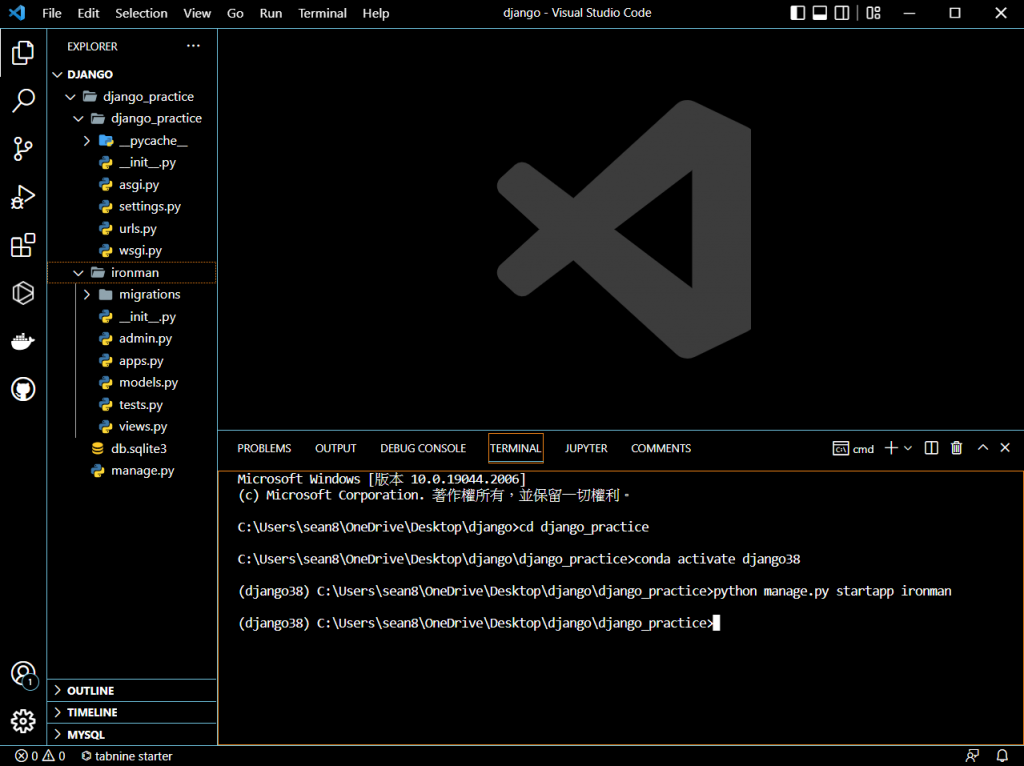Viewport: 1024px width, 766px height.
Task: Open the hexagon extension view in activity bar
Action: 23,293
